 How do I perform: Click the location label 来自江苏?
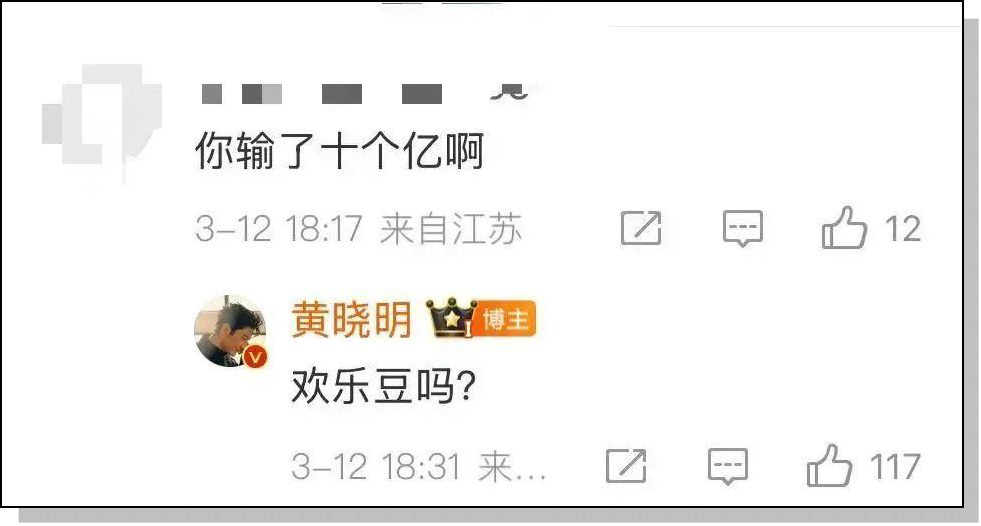tap(450, 229)
